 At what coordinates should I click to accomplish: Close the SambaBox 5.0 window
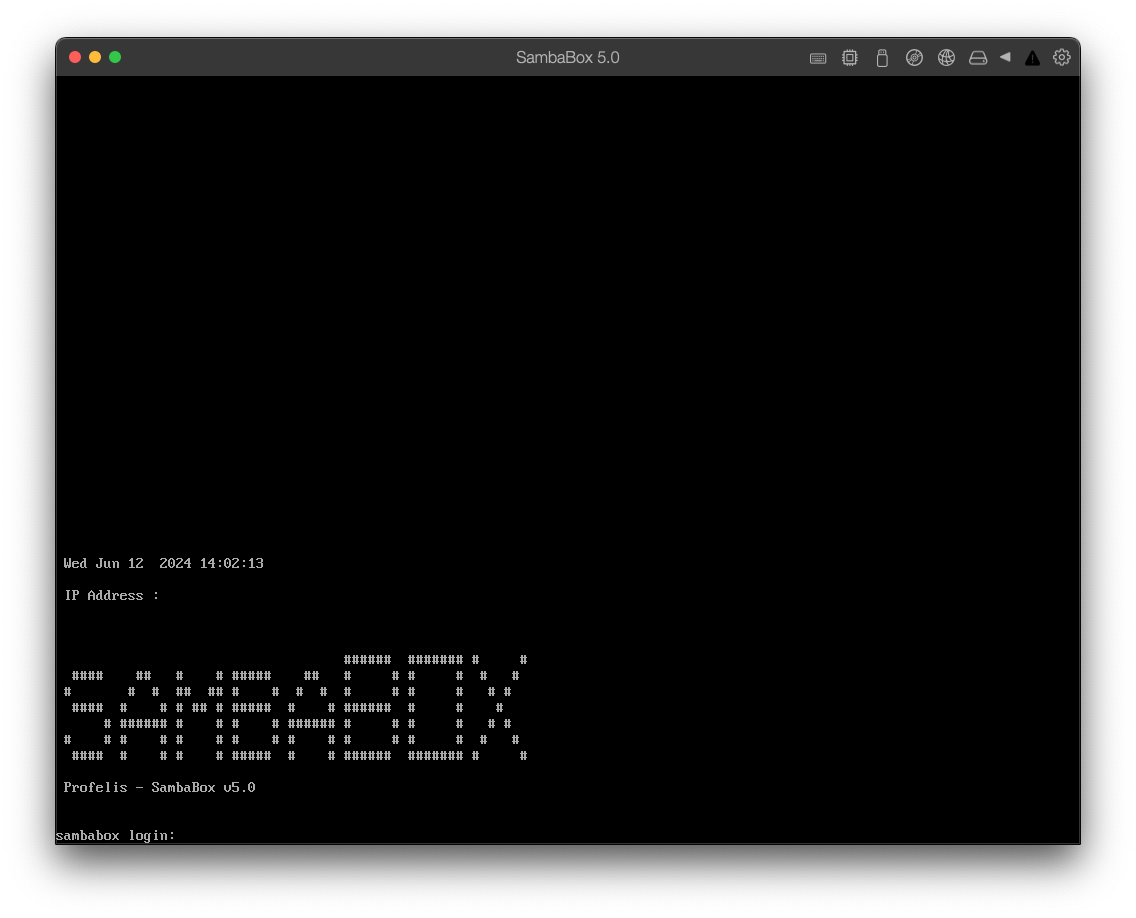75,57
